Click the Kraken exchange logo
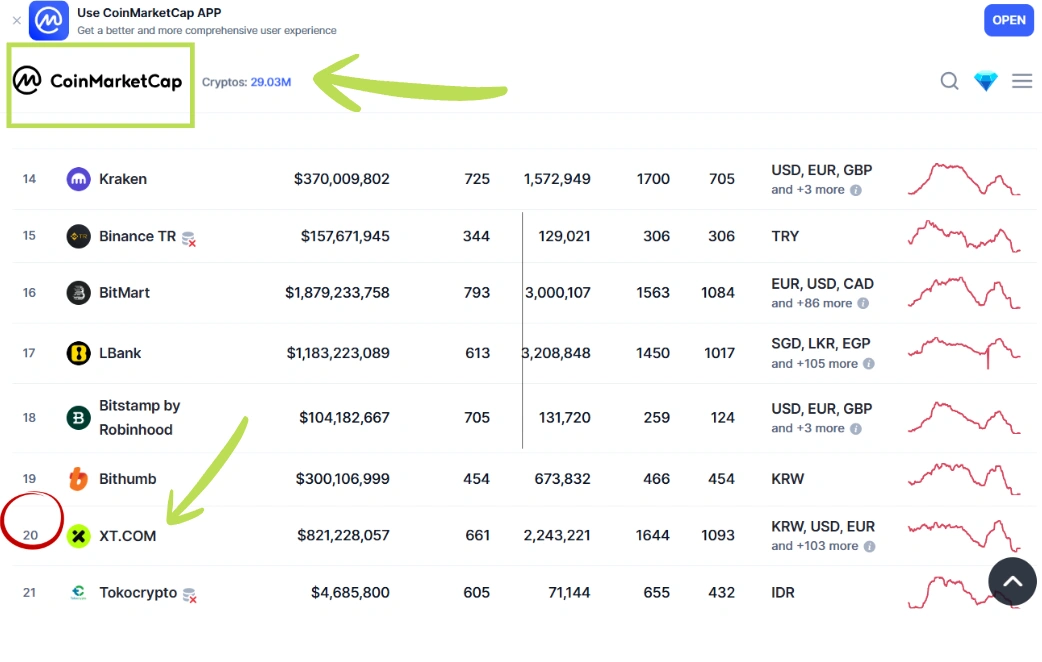 click(78, 179)
